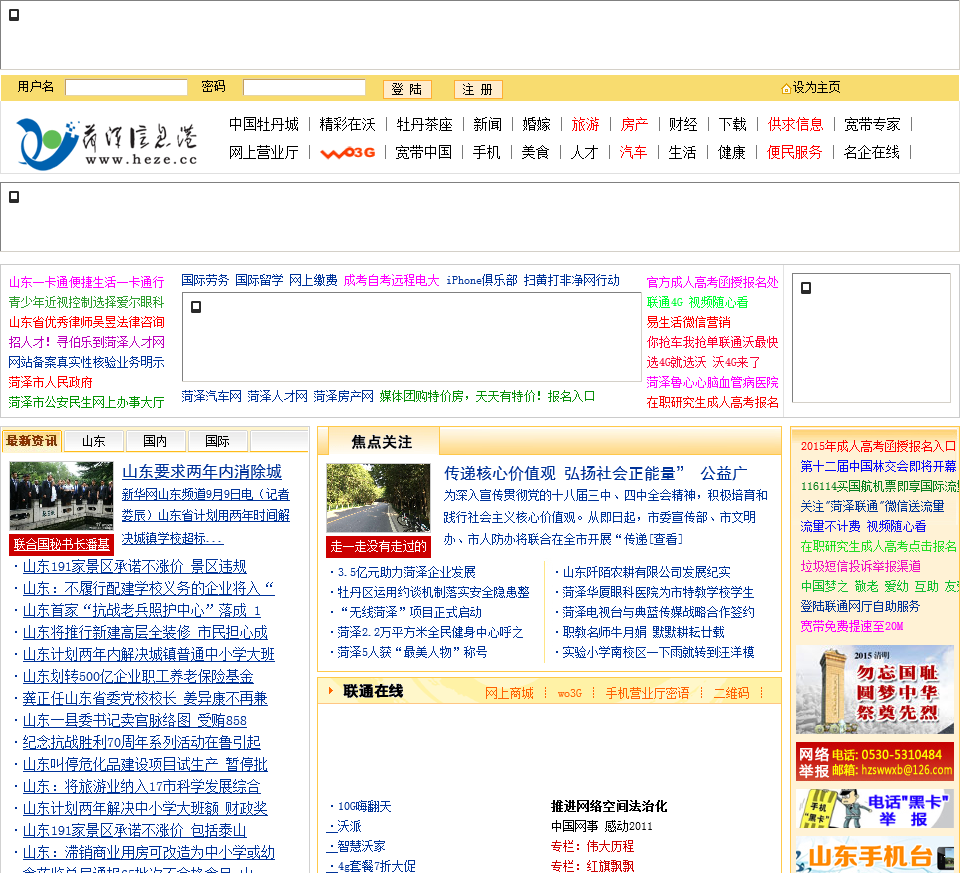
Task: Open 精彩在沃 navigation item
Action: [x=347, y=124]
